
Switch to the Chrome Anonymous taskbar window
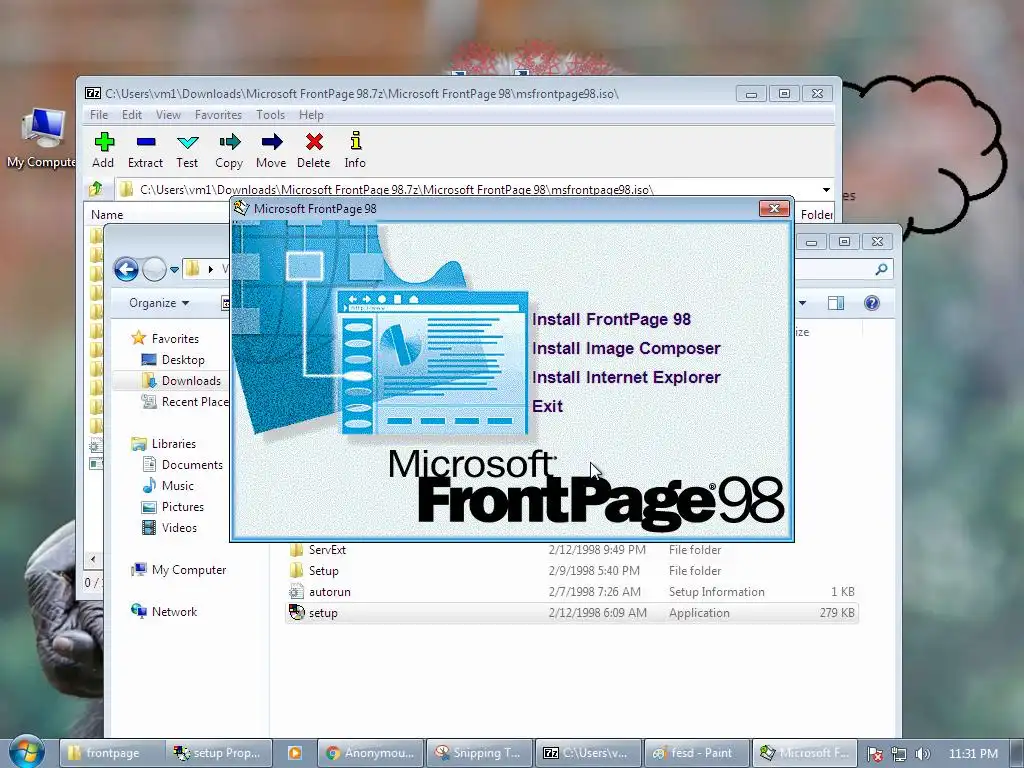tap(370, 753)
